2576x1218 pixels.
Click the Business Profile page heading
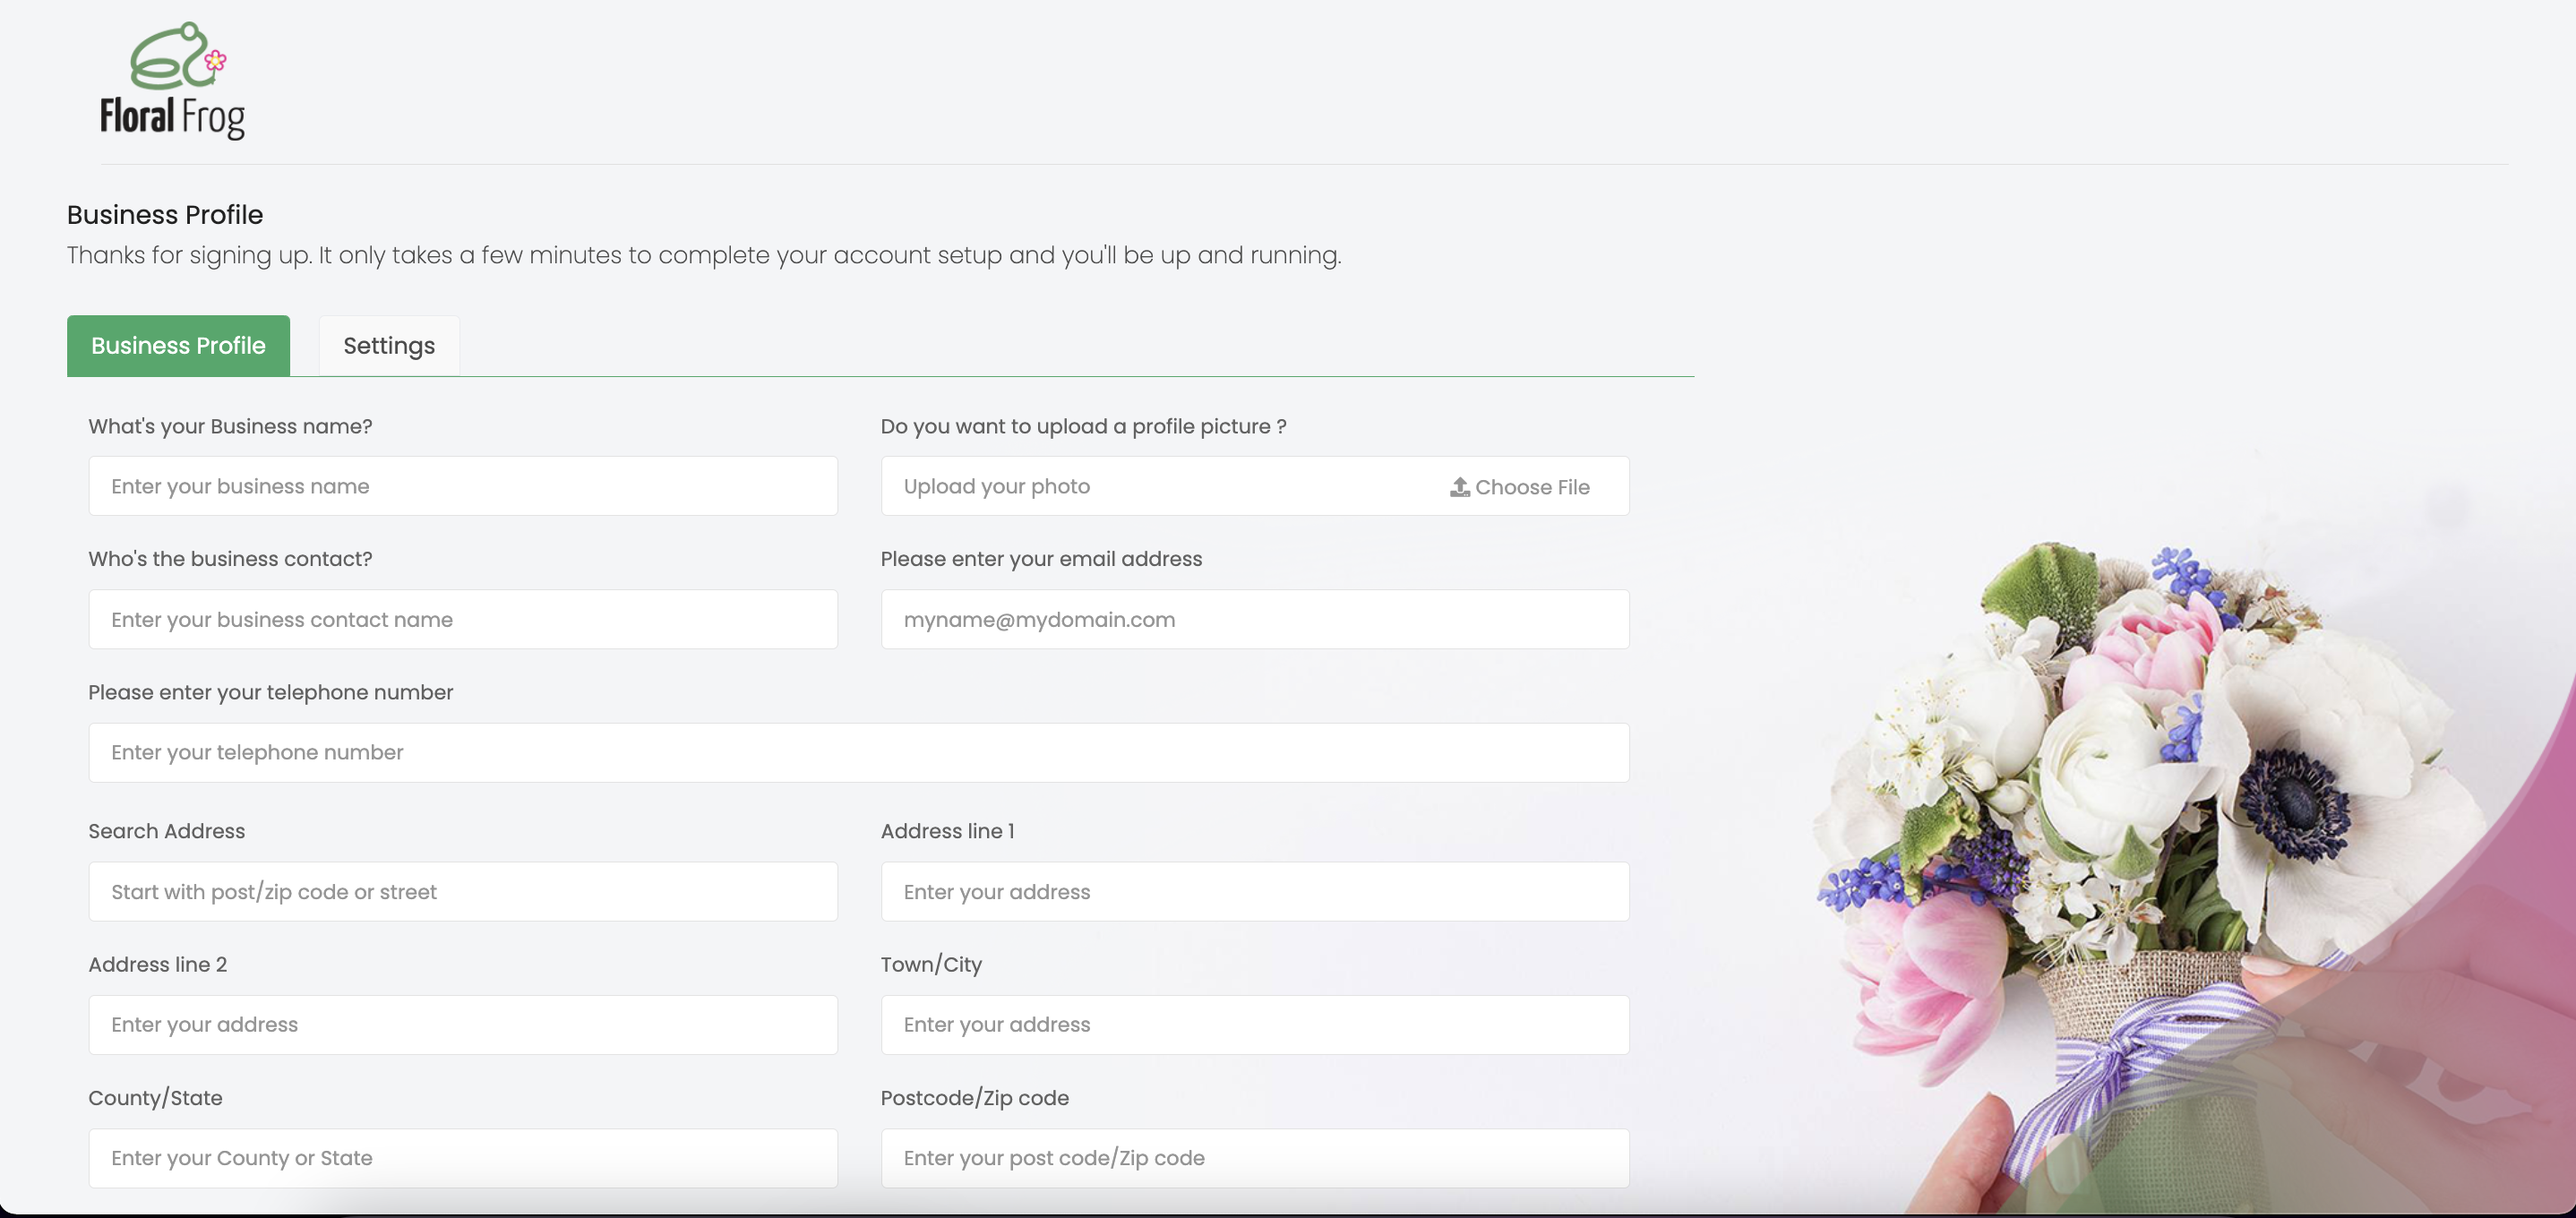pos(164,214)
